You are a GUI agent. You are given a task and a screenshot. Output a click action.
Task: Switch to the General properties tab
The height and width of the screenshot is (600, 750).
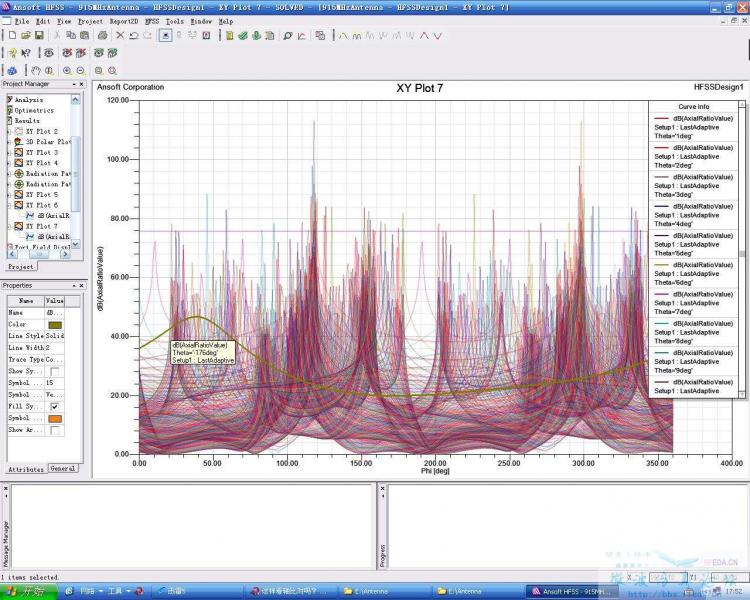pos(63,468)
